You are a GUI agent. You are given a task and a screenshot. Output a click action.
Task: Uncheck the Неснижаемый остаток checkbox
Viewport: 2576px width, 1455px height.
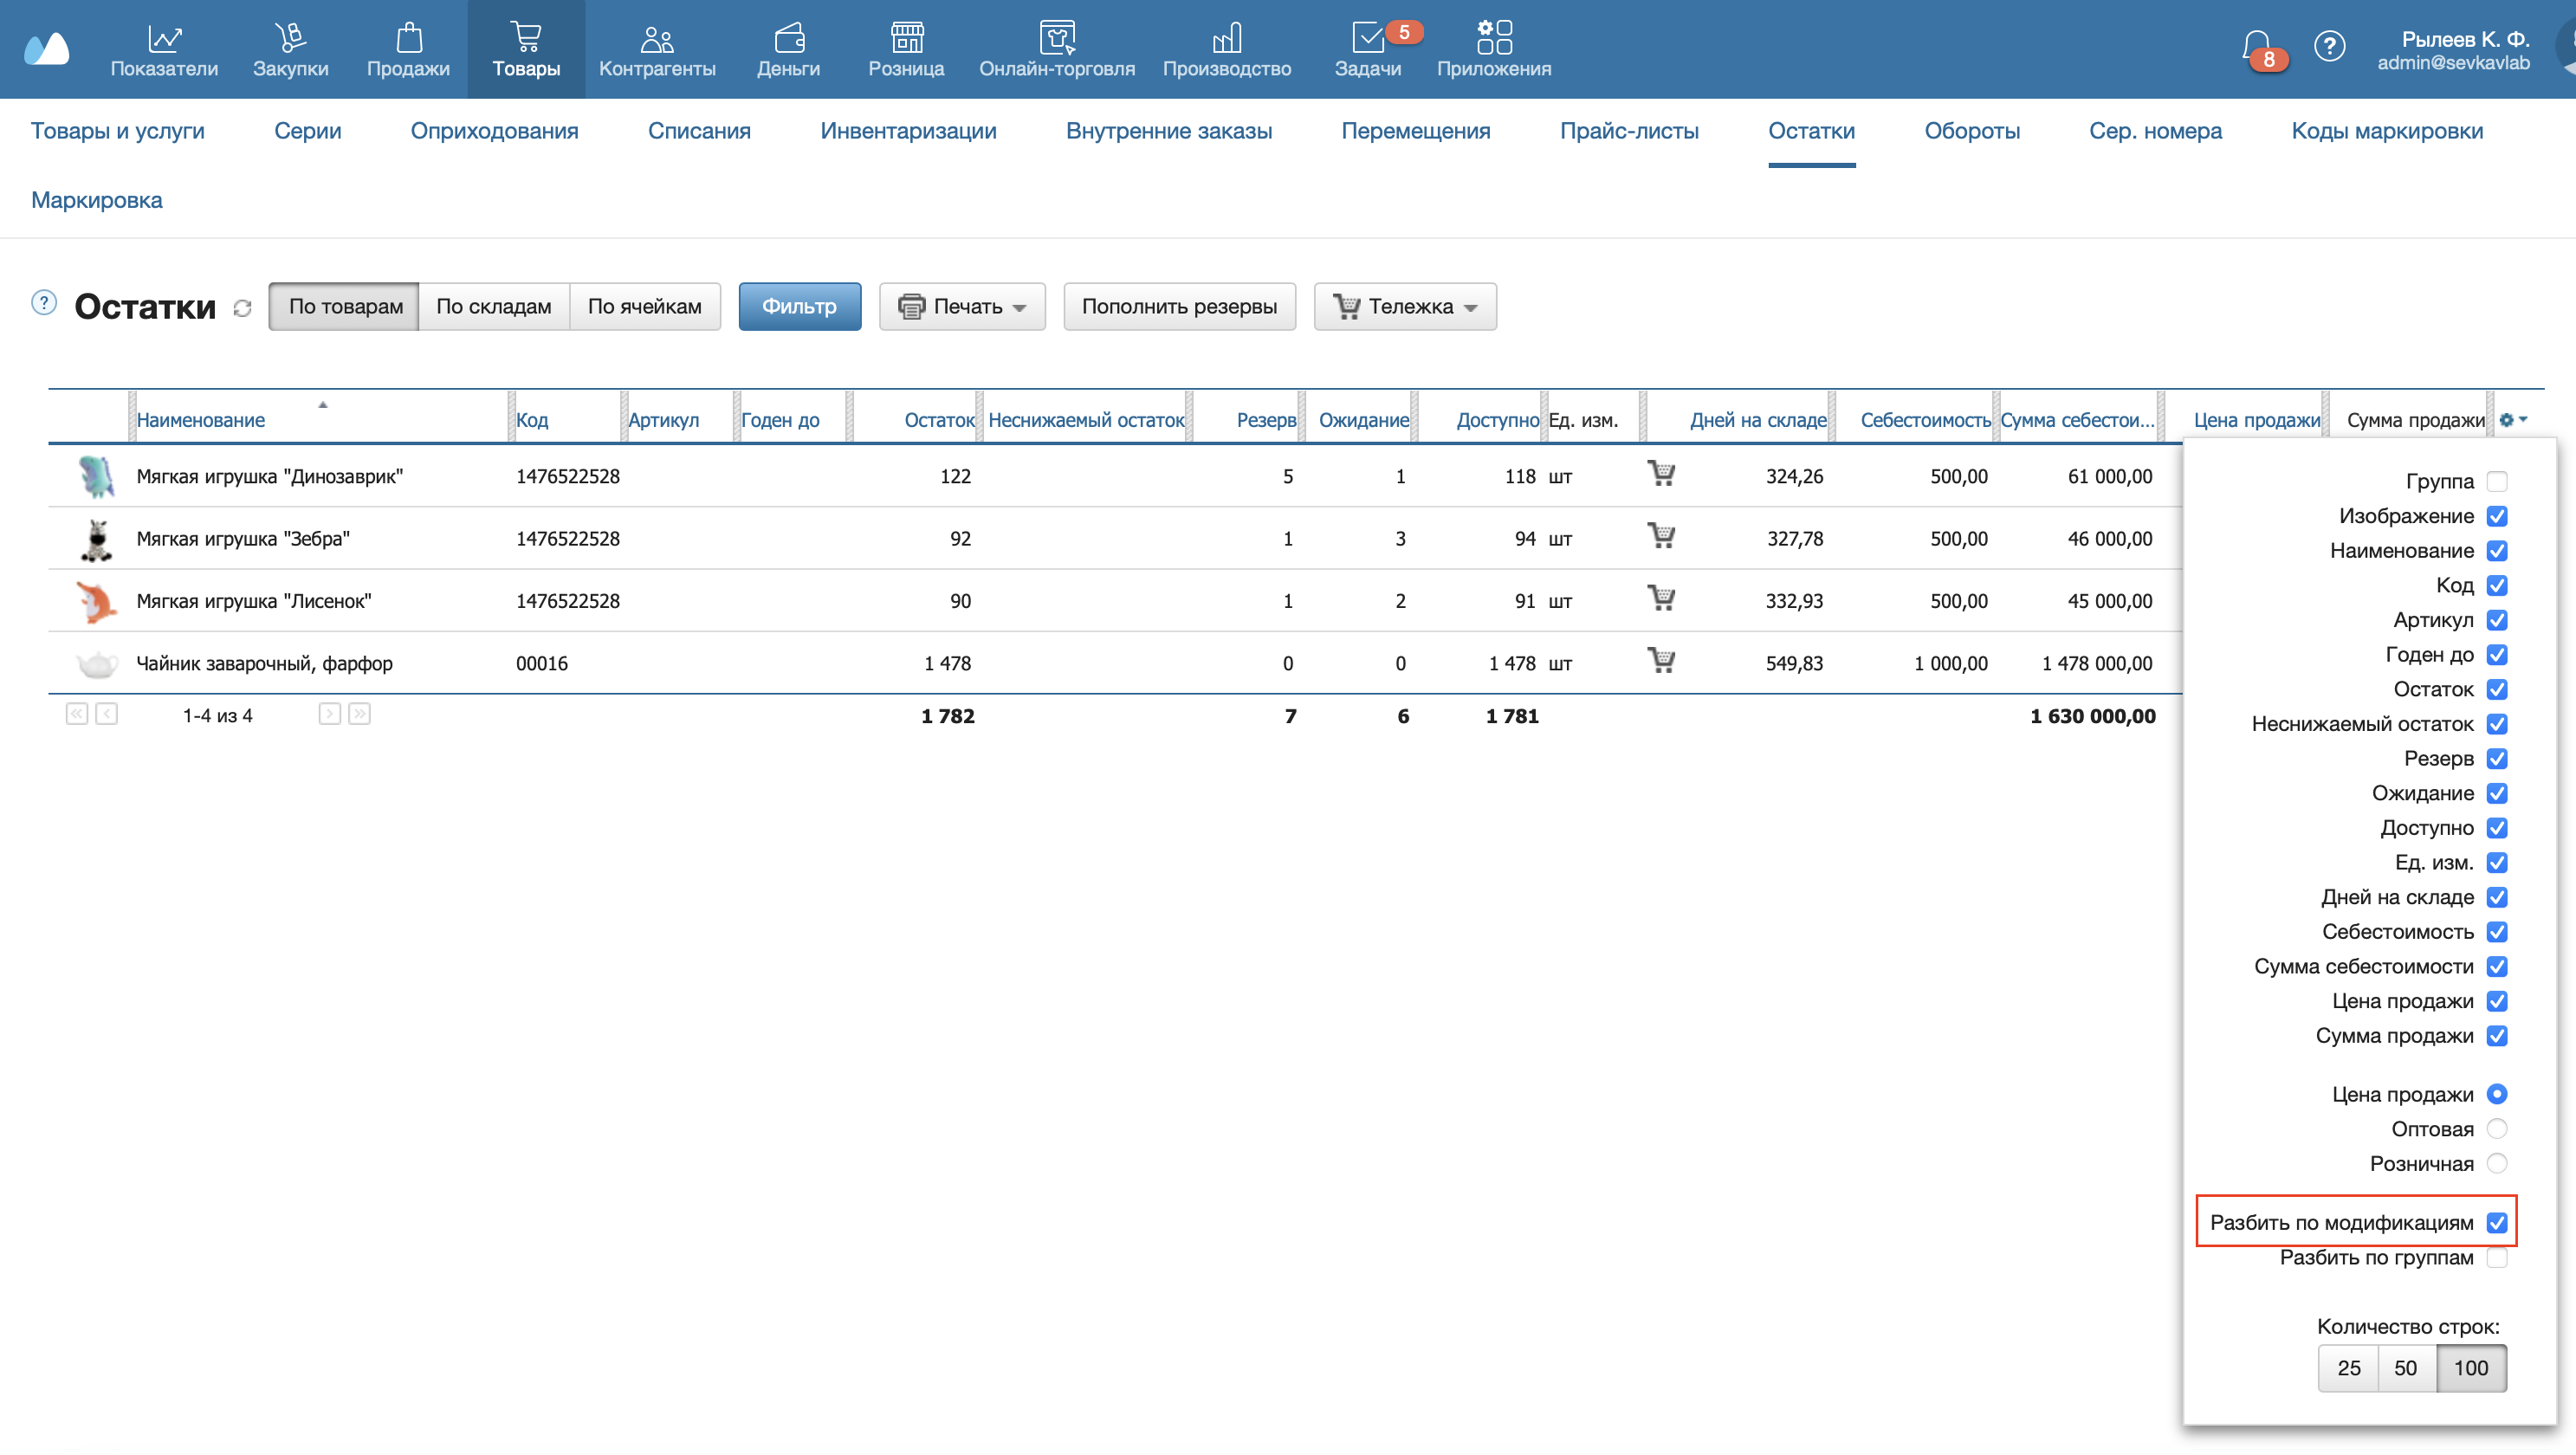tap(2497, 724)
